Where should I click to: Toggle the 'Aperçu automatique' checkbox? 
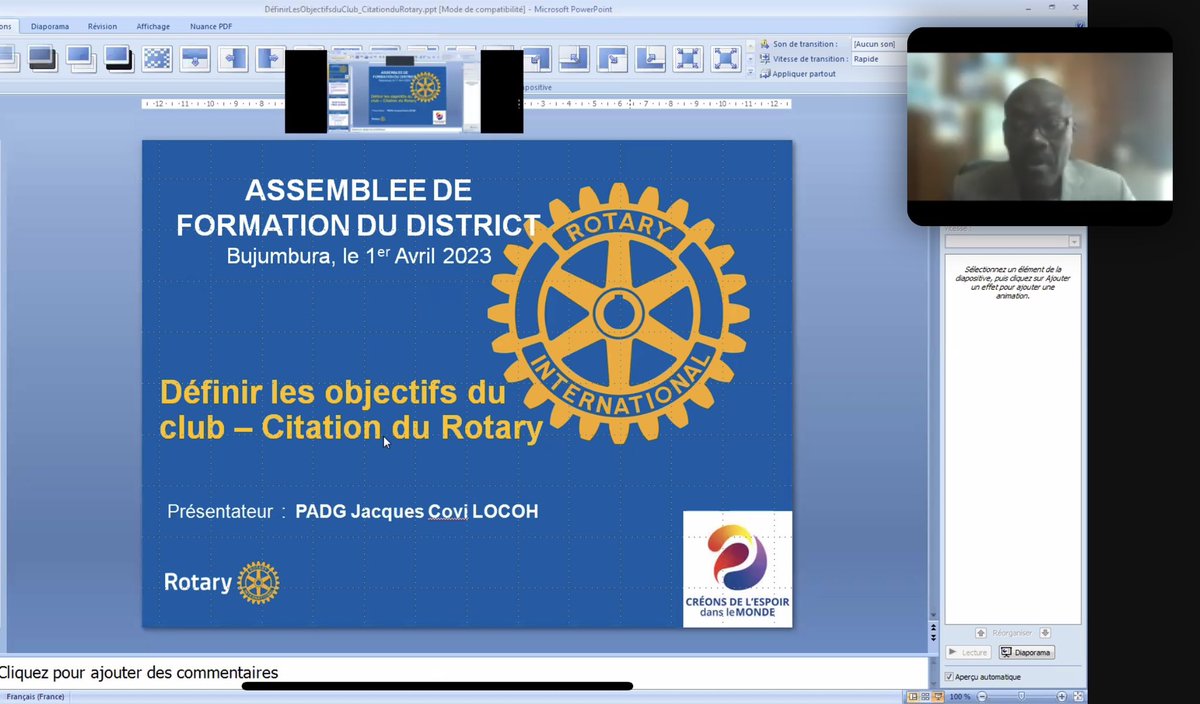coord(950,677)
